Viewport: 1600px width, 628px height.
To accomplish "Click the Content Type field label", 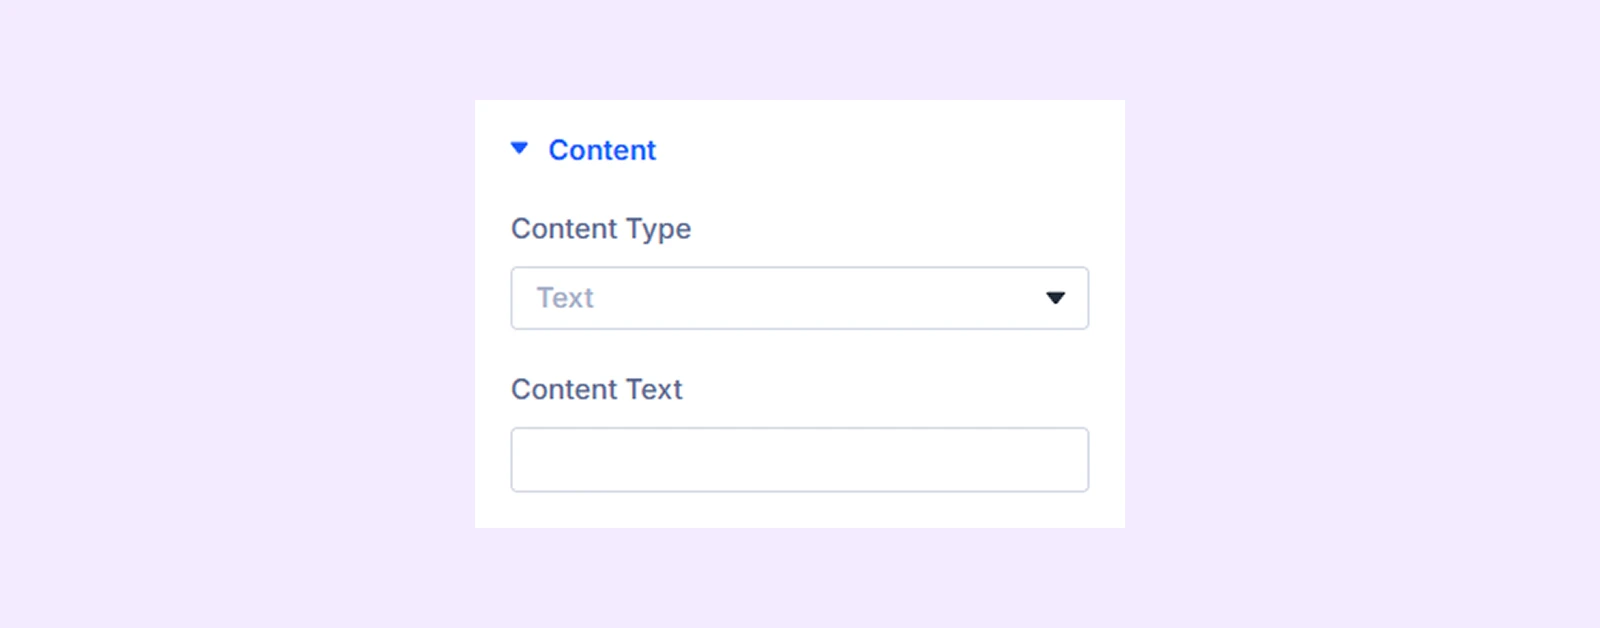I will click(601, 229).
